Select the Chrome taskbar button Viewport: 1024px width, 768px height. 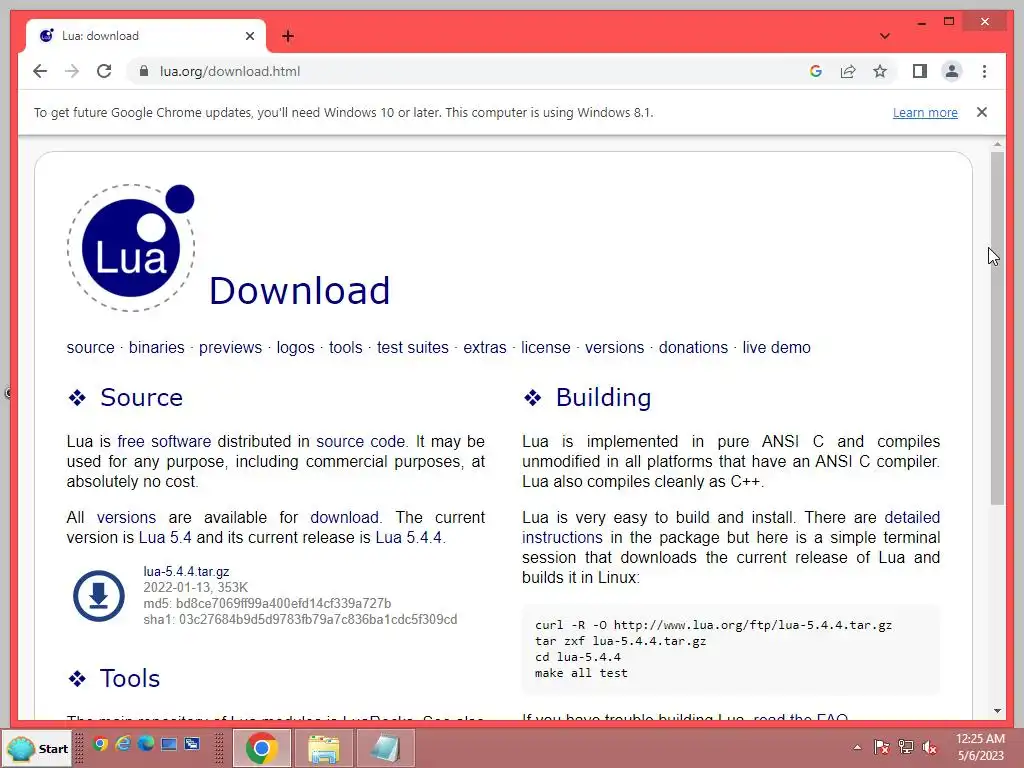(x=261, y=748)
